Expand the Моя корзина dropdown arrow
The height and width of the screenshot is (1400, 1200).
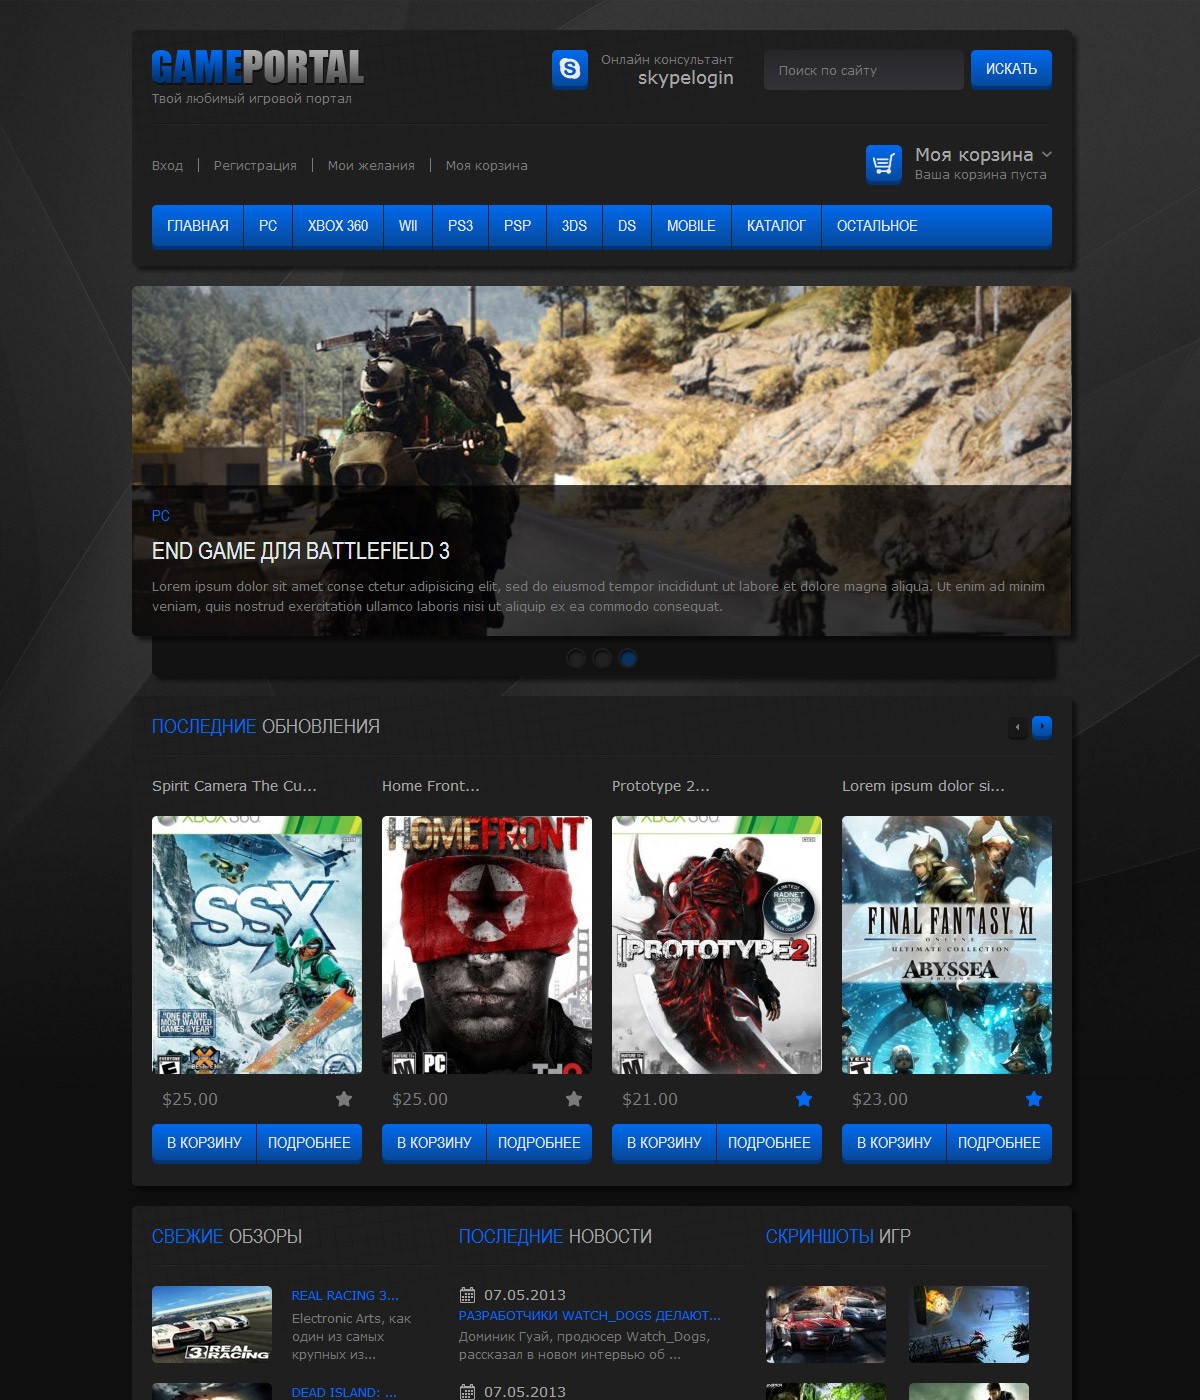point(1046,155)
